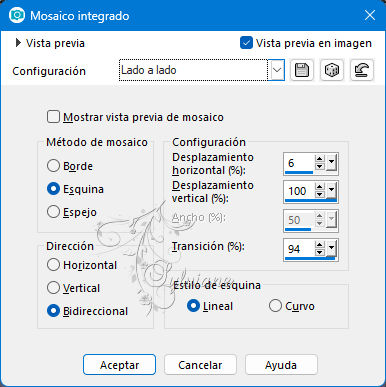Click the Desplazamiento vertical value field

(299, 191)
